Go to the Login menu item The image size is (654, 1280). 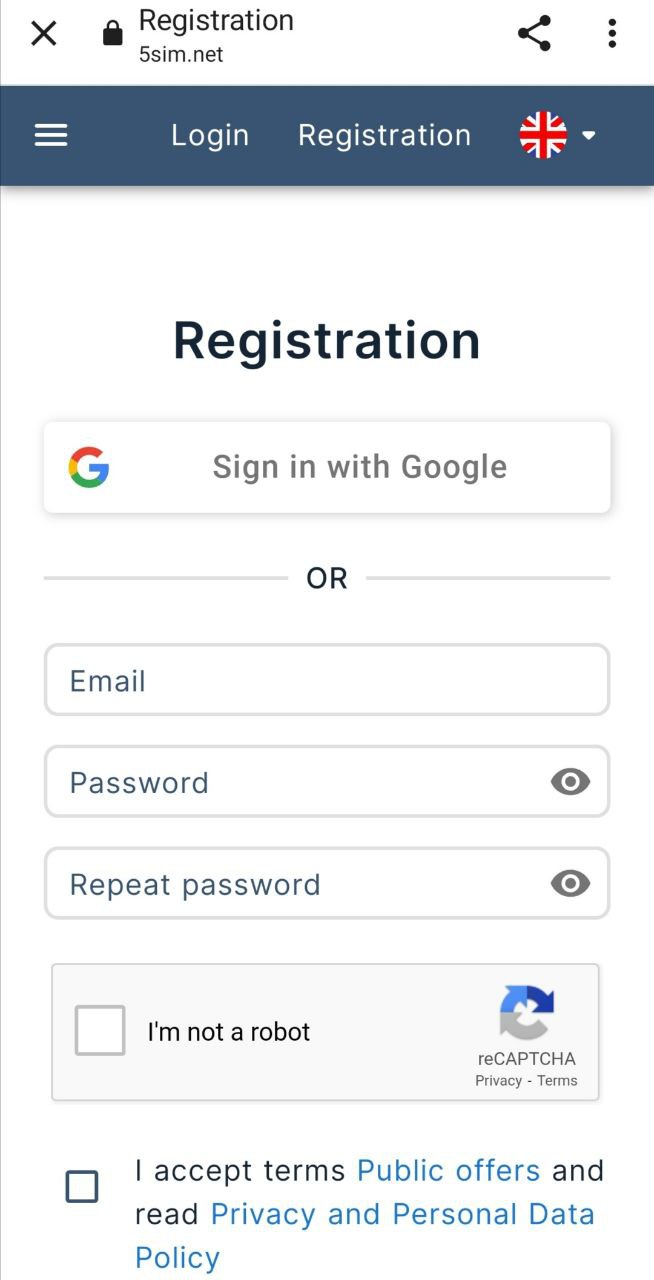pyautogui.click(x=210, y=135)
